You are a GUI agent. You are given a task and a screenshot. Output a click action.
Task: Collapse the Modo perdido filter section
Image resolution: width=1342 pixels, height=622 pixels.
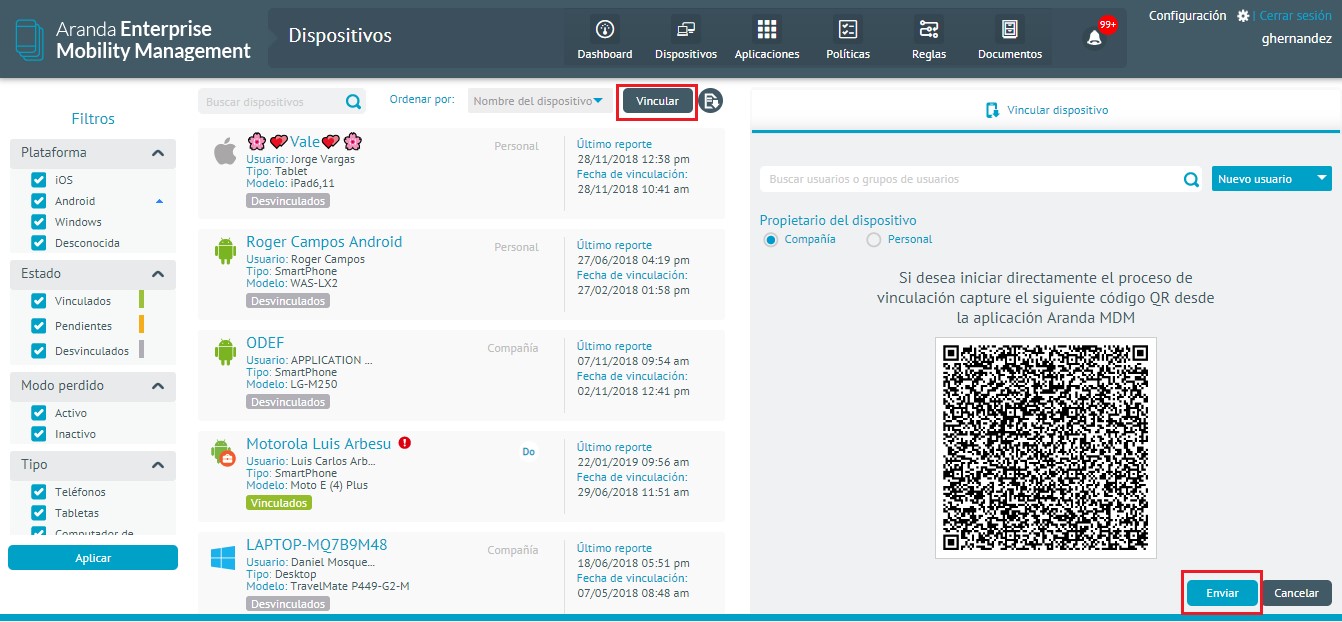(158, 386)
